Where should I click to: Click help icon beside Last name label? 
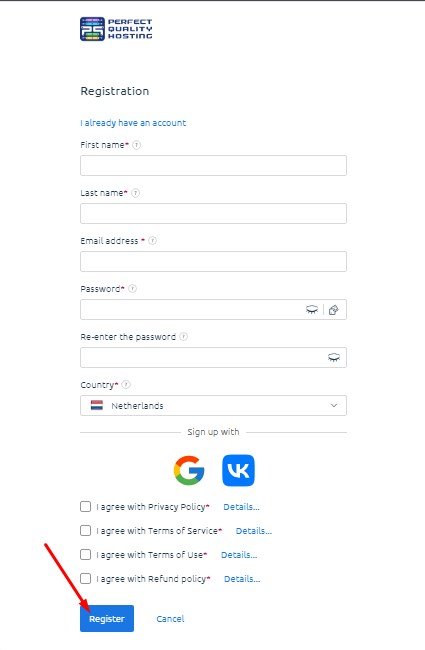pos(135,193)
